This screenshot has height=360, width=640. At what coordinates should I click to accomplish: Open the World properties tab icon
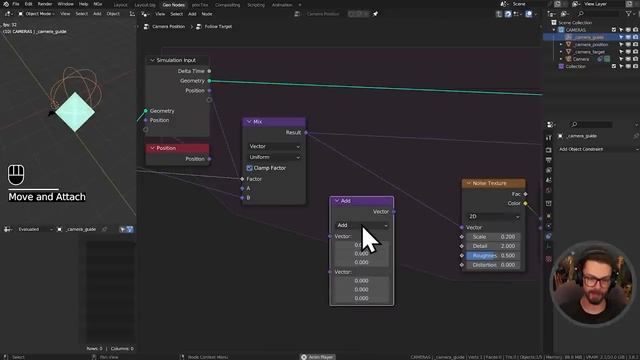click(549, 190)
